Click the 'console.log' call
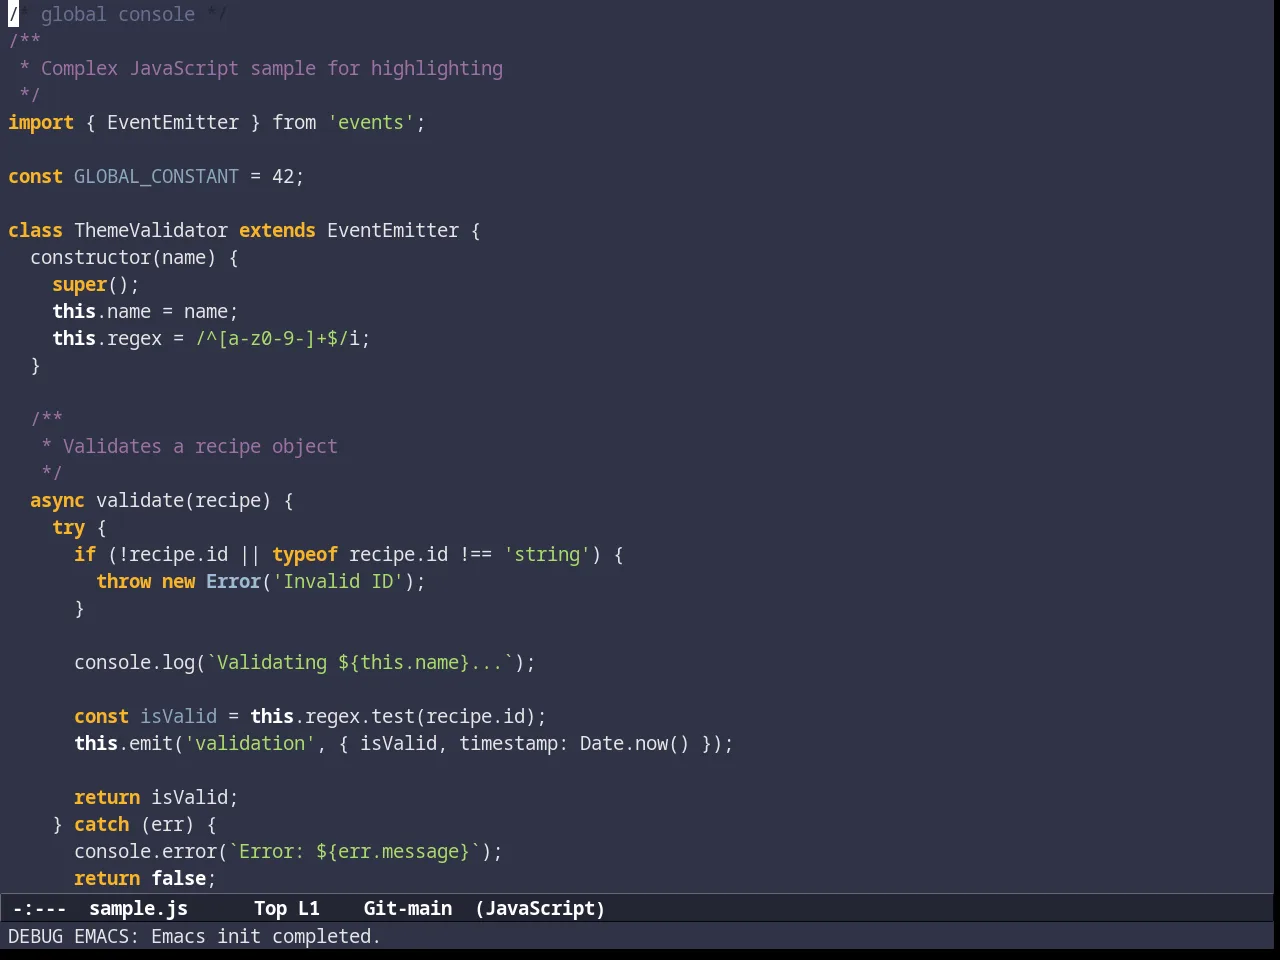1280x960 pixels. [134, 662]
